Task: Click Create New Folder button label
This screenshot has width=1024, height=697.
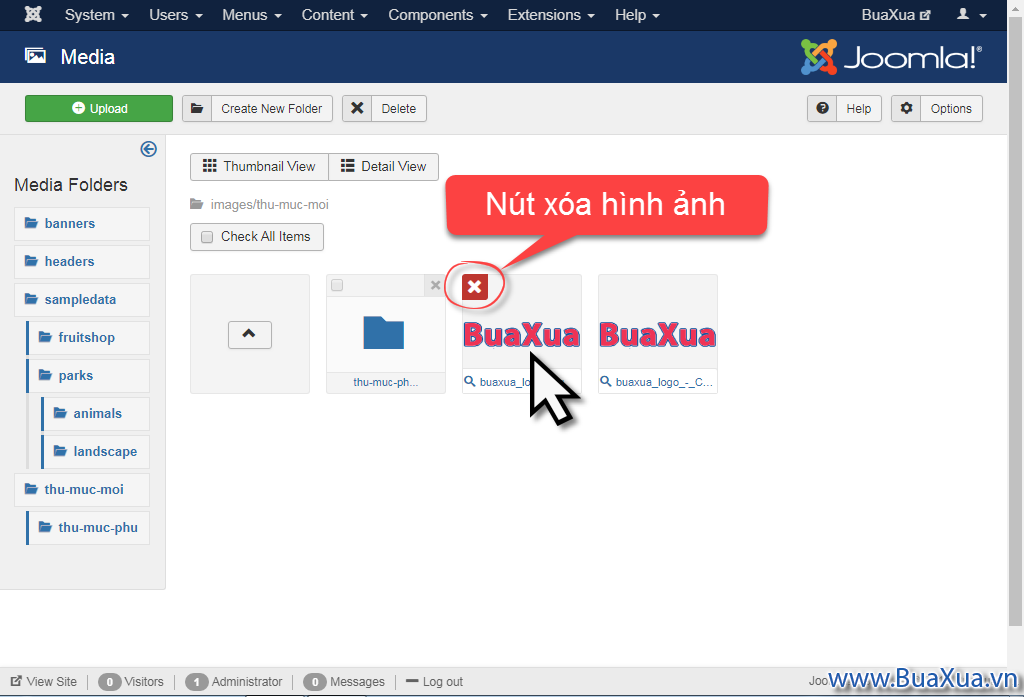Action: pos(272,108)
